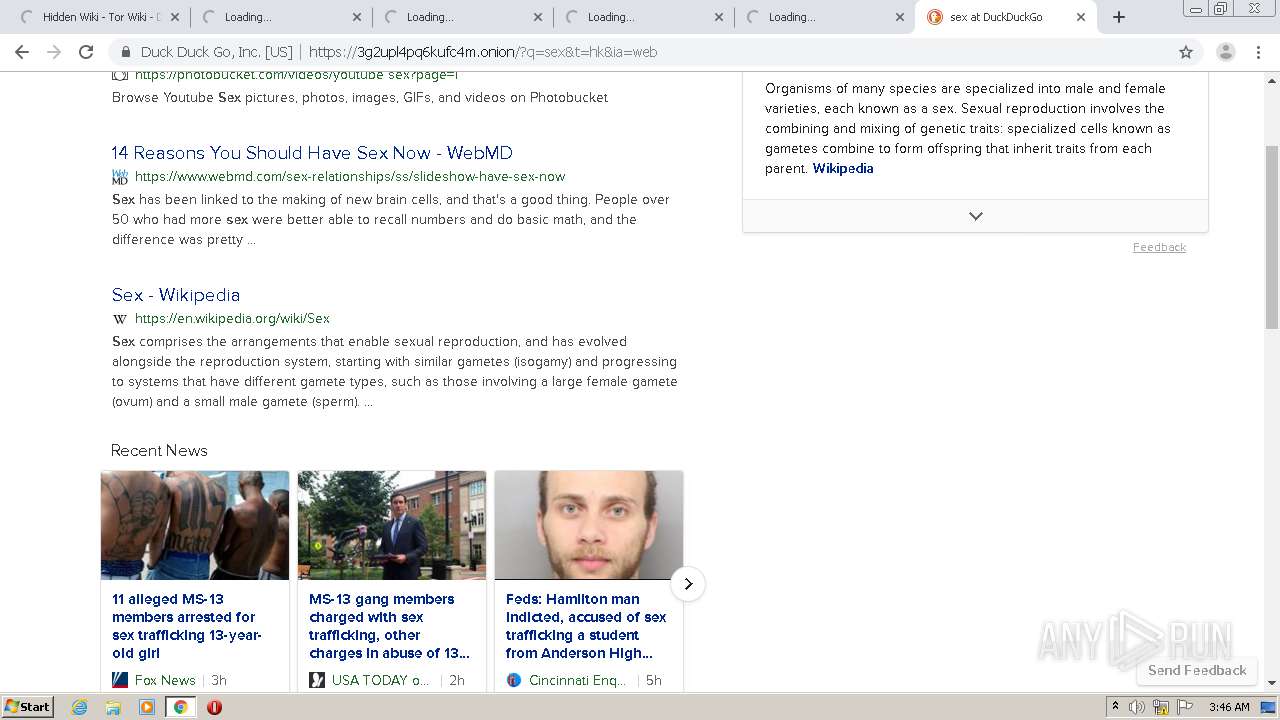View the site security lock info
Screen dimensions: 1280x720
(x=126, y=52)
